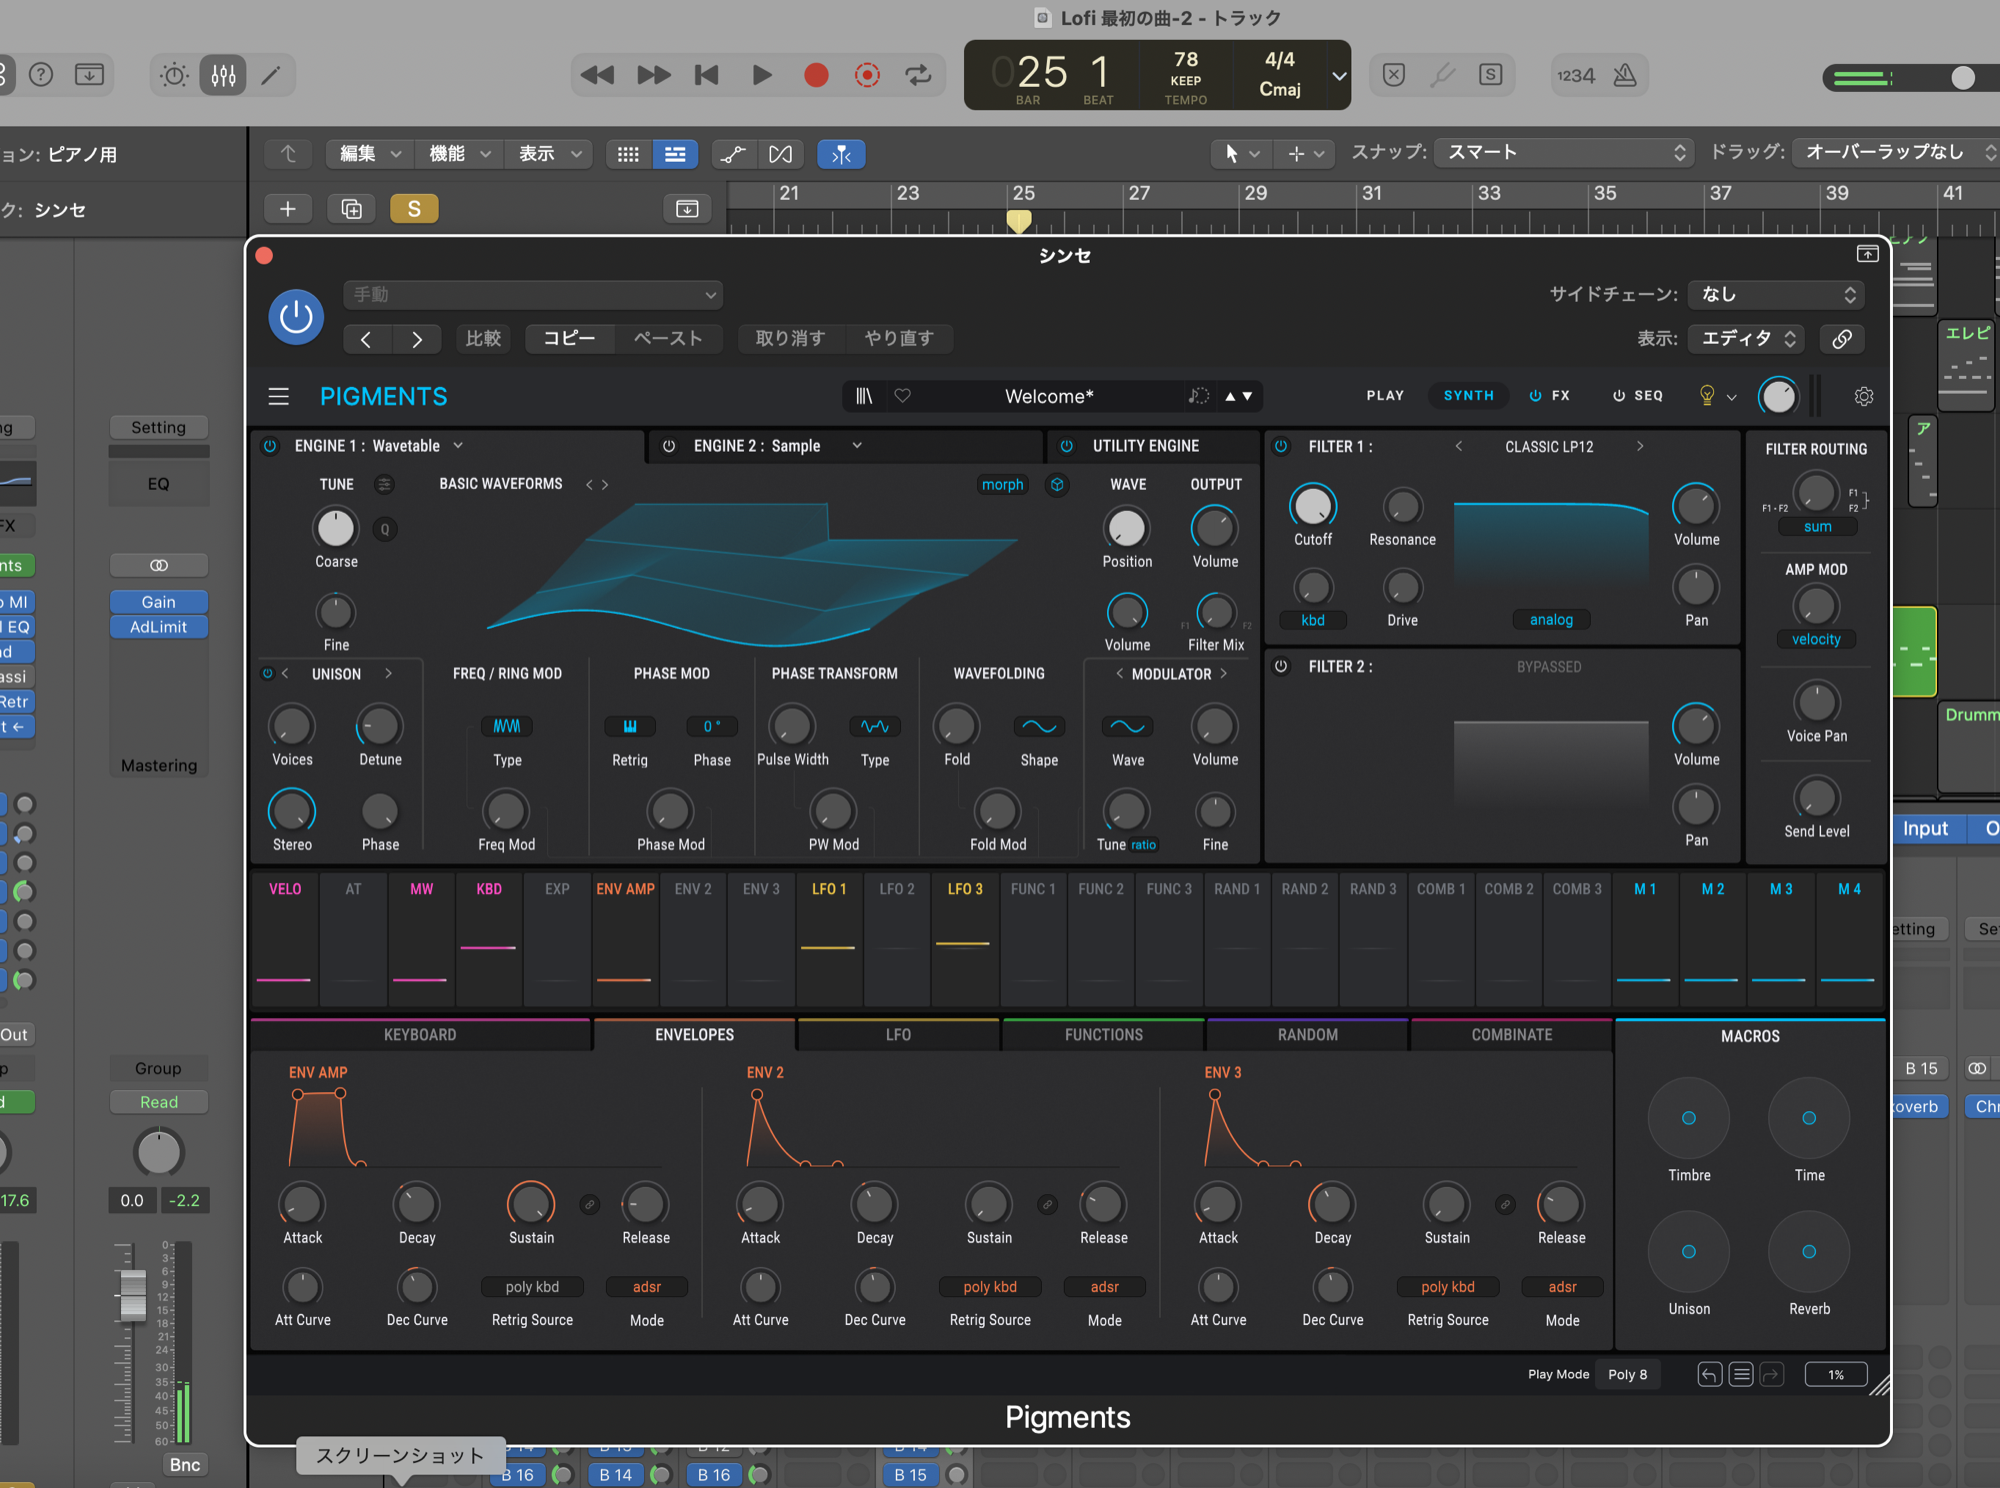The height and width of the screenshot is (1488, 2000).
Task: Toggle the TUNE quantize Q button
Action: click(x=385, y=529)
